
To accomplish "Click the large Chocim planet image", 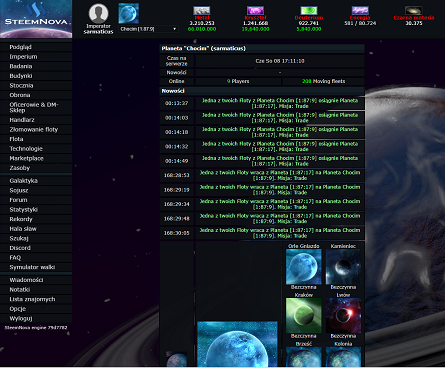I will pos(237,344).
